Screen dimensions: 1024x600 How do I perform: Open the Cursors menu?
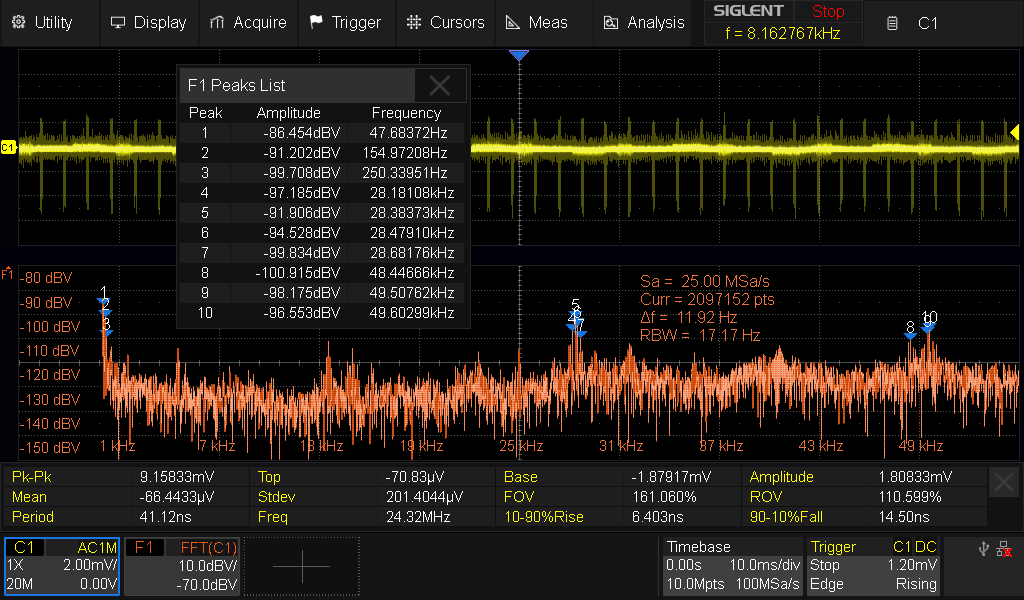click(x=446, y=22)
